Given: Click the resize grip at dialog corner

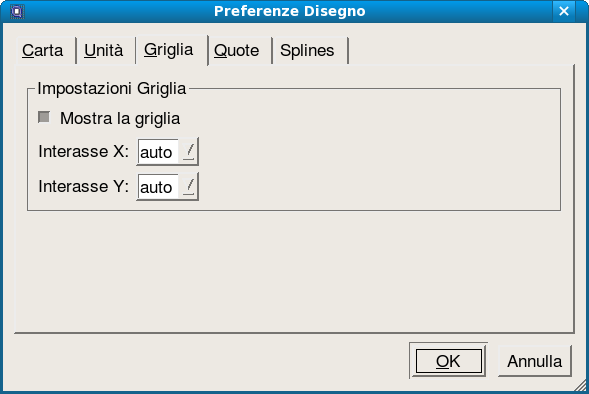Looking at the screenshot, I should click(581, 386).
